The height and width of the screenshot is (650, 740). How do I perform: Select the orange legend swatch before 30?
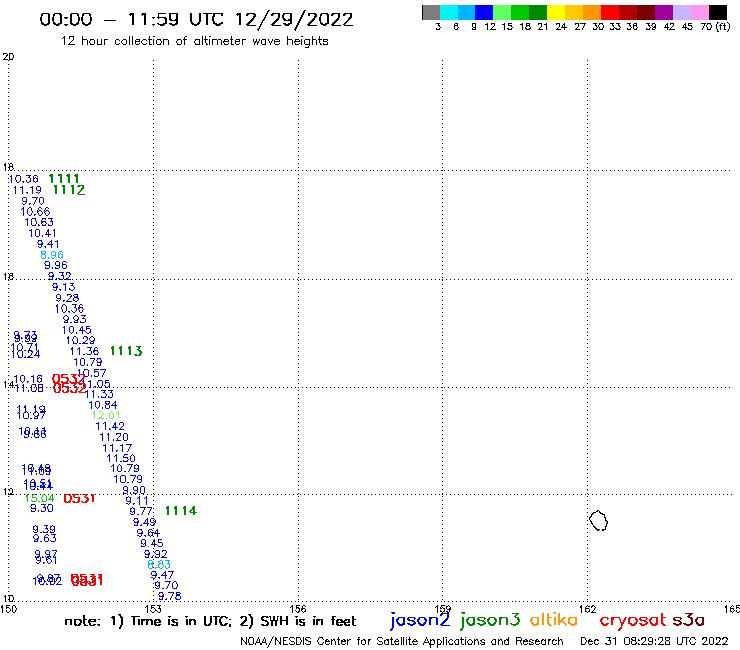coord(592,12)
